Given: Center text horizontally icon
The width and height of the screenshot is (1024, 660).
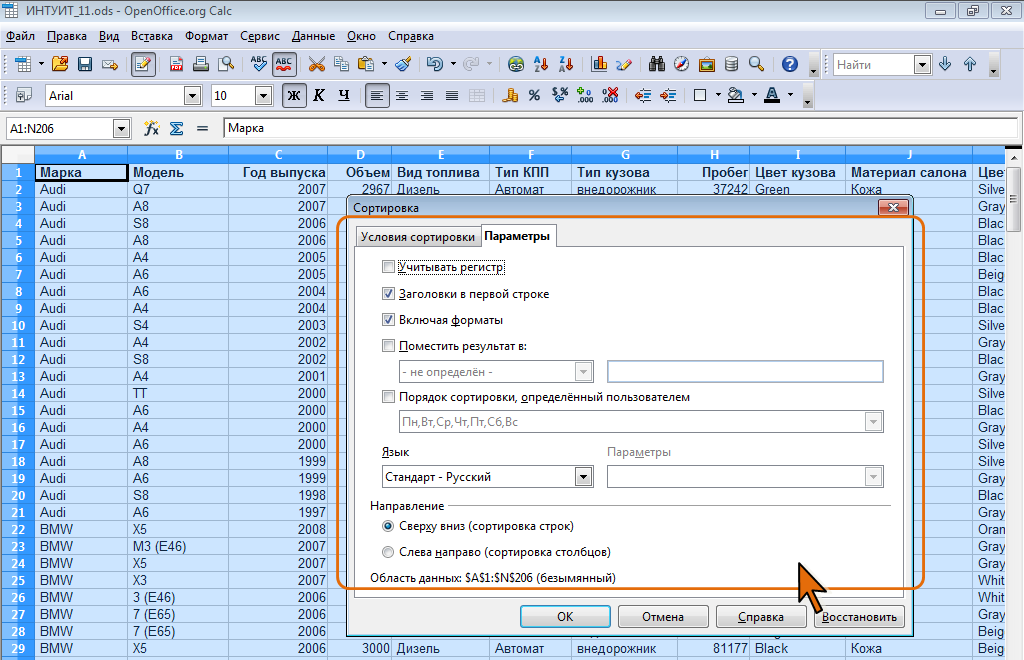Looking at the screenshot, I should coord(402,95).
